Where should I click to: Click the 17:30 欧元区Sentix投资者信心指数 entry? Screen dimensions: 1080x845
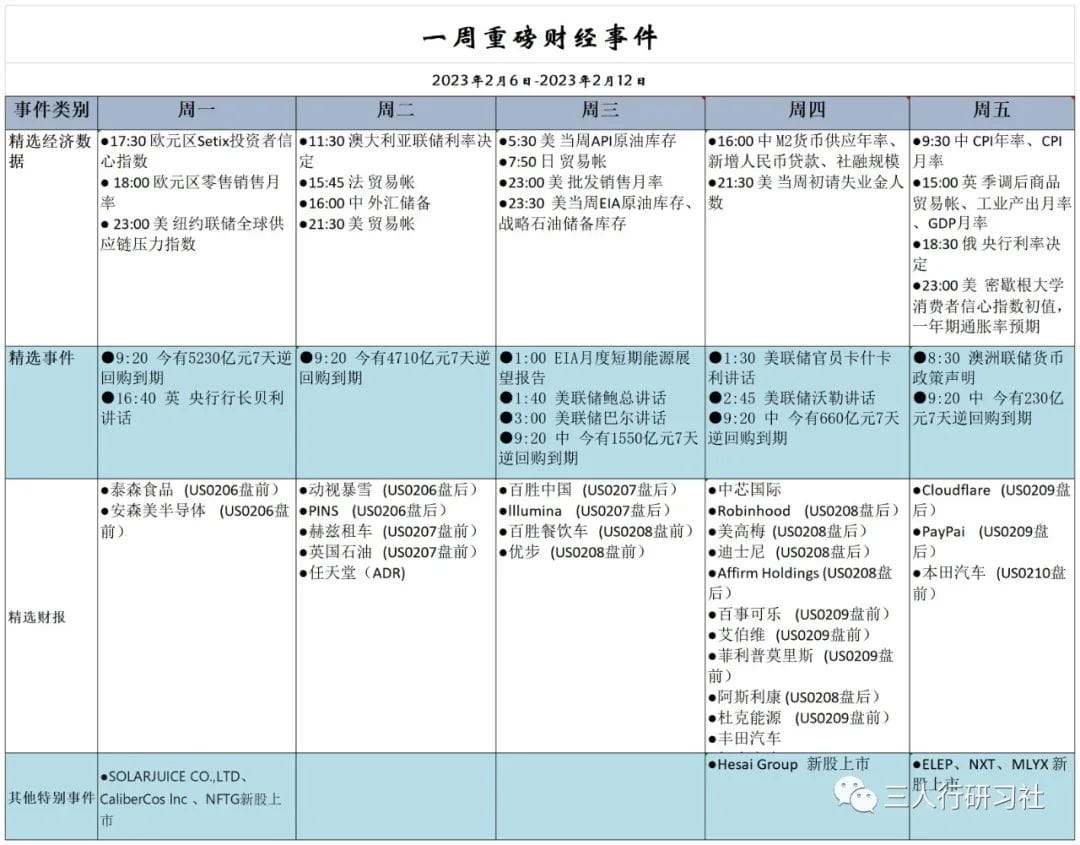196,151
